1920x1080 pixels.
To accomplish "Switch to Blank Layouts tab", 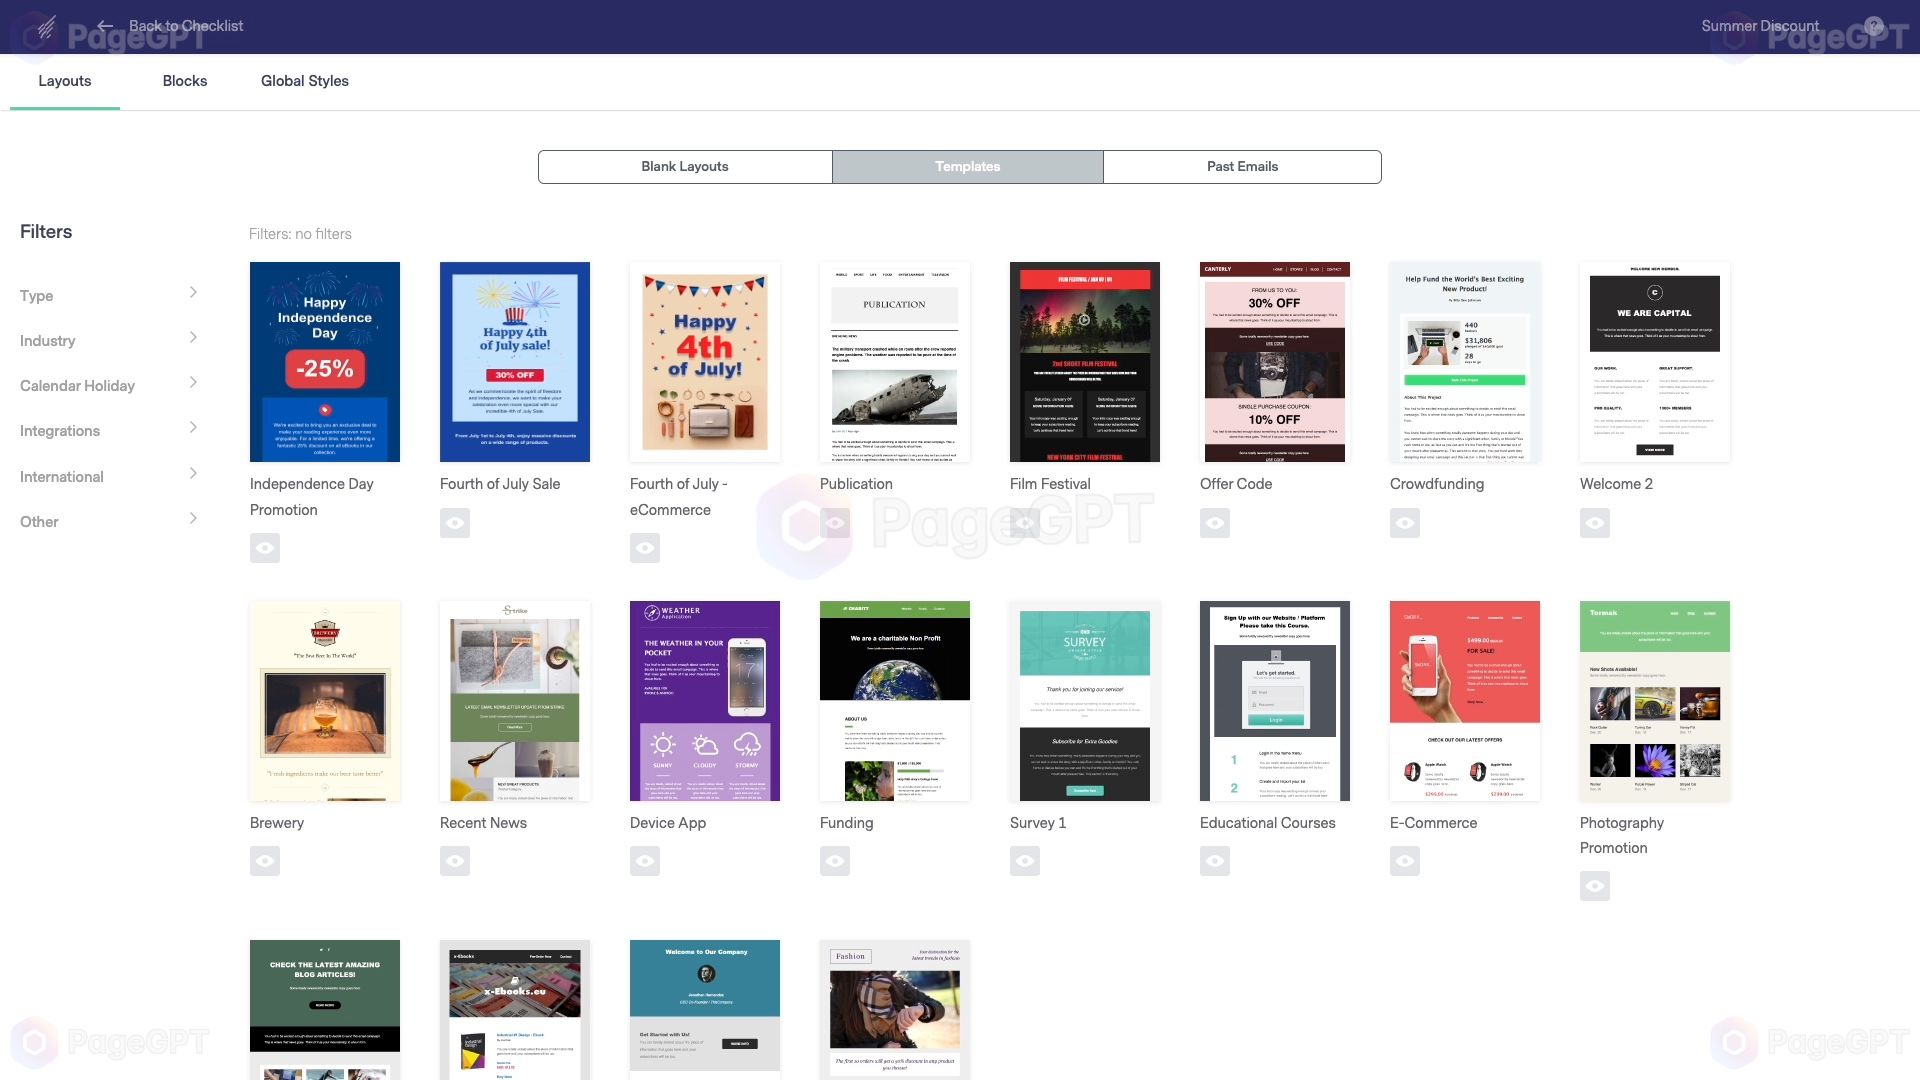I will [x=684, y=166].
